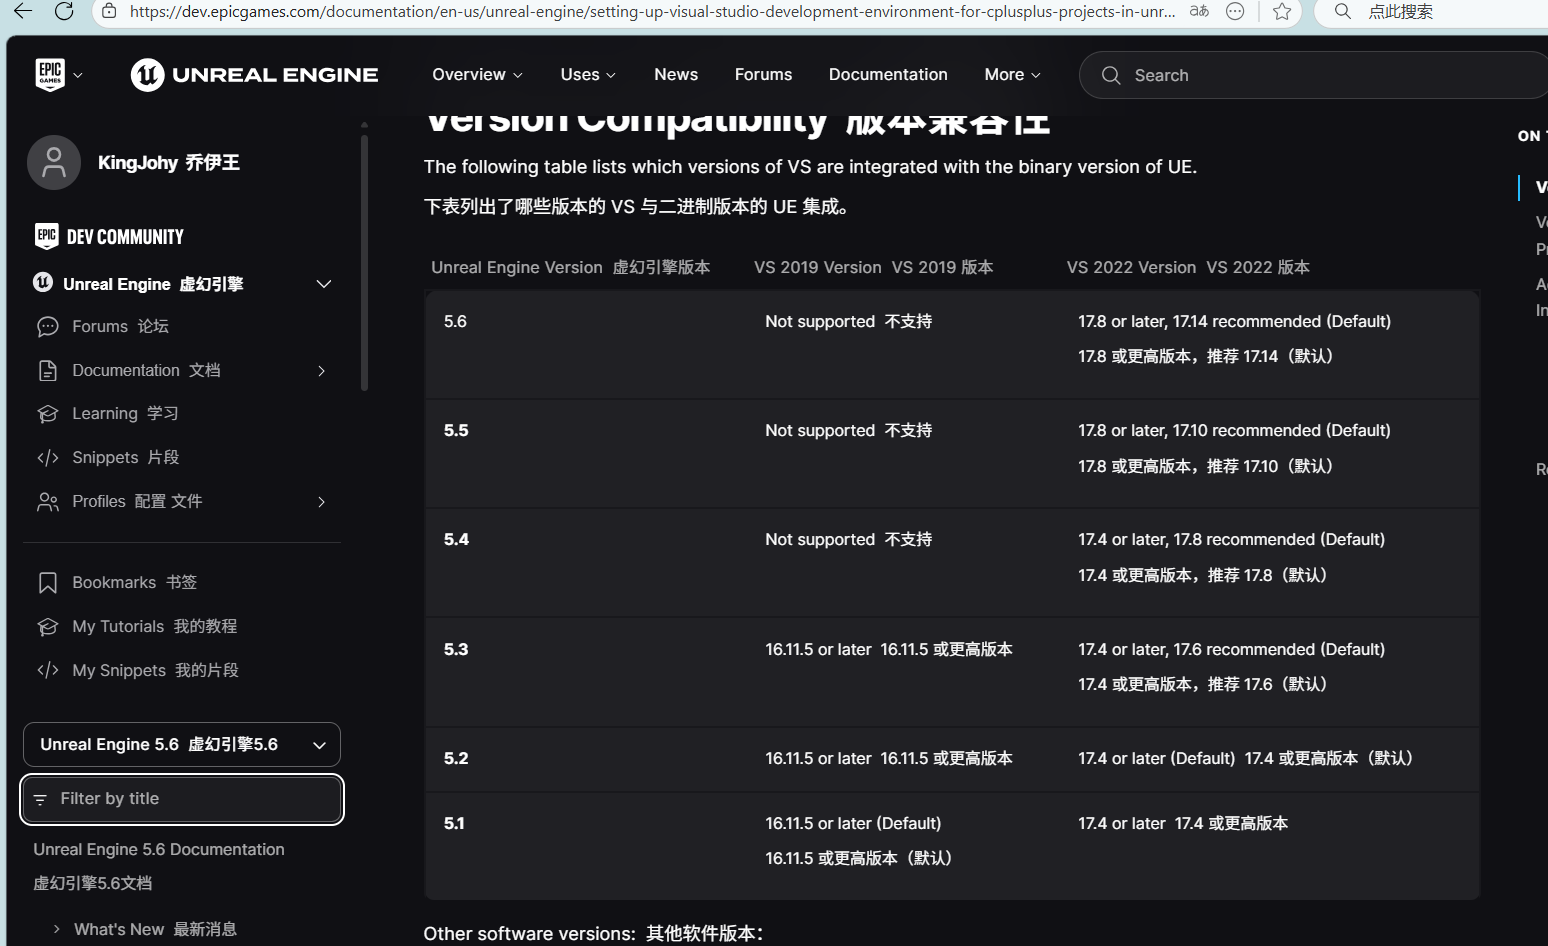Click '16.11.5 or later (Default)' cell

click(x=853, y=823)
